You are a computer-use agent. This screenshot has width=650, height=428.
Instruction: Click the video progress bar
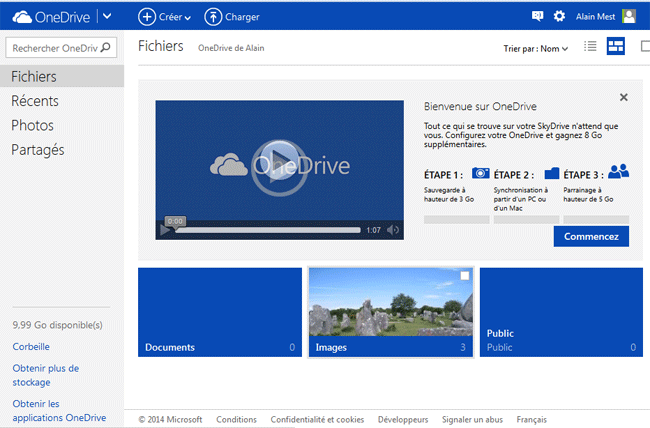coord(268,230)
